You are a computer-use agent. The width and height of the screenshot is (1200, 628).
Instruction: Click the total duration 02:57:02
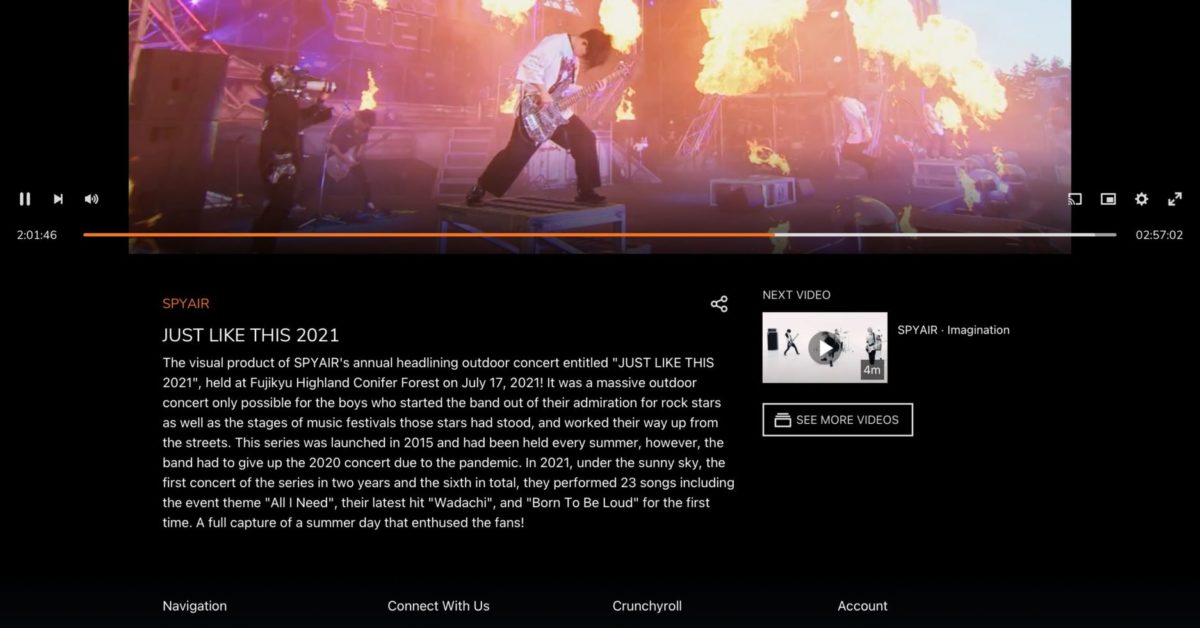[1159, 235]
